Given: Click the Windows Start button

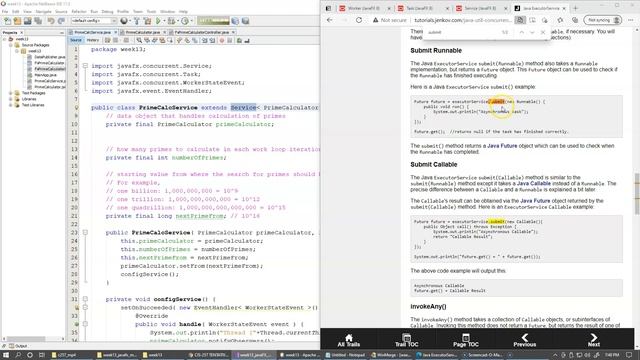Looking at the screenshot, I should coord(6,355).
